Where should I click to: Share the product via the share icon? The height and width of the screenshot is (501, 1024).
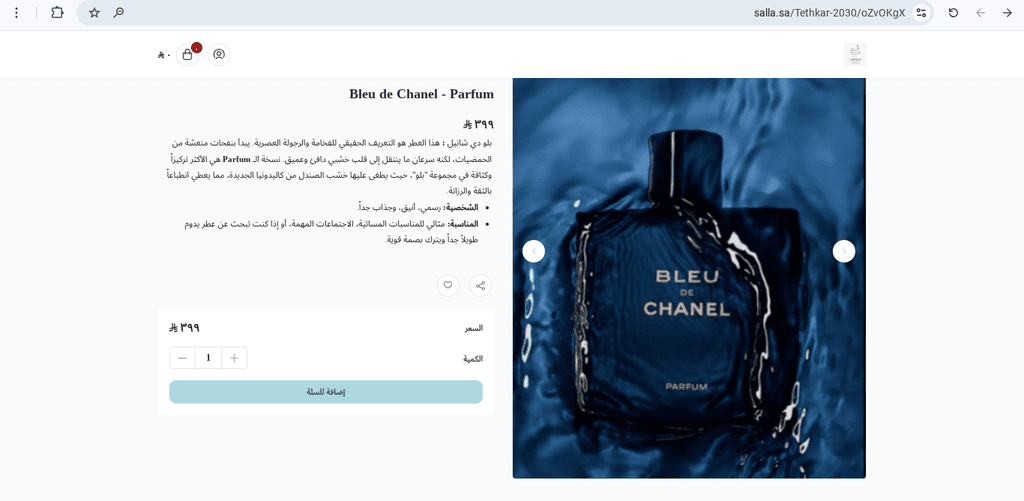coord(481,285)
